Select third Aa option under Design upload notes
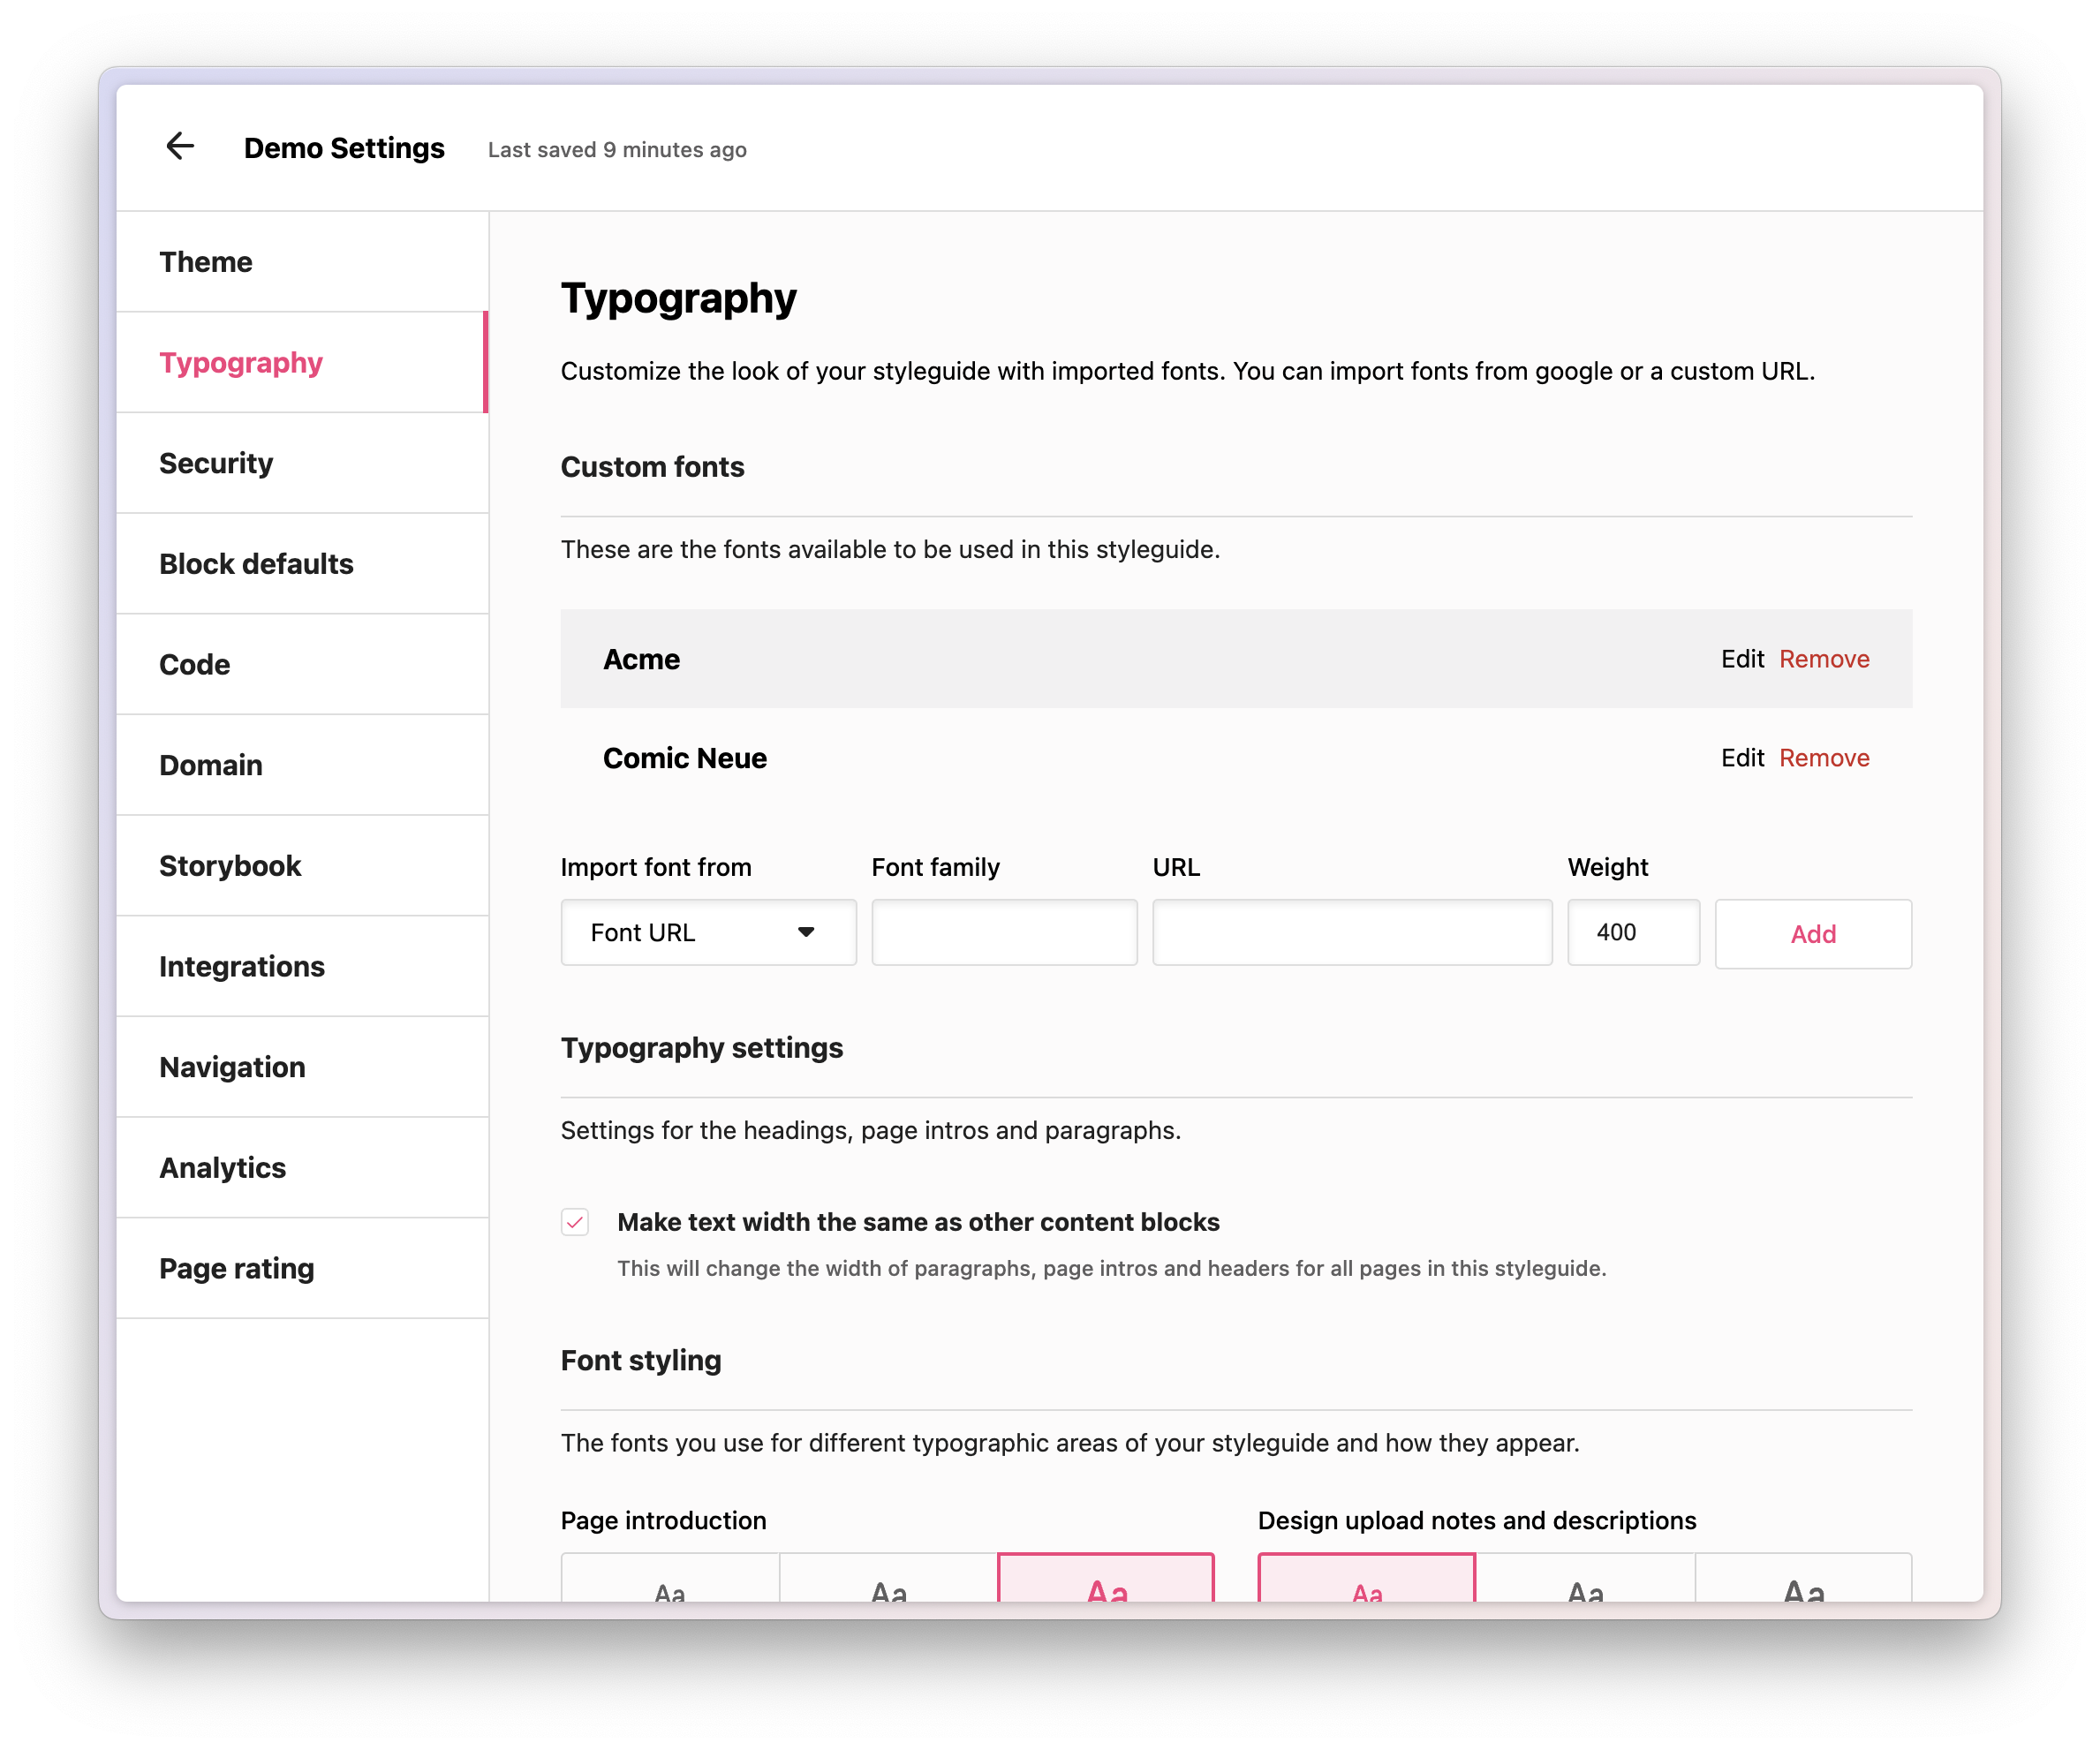 [1803, 1579]
